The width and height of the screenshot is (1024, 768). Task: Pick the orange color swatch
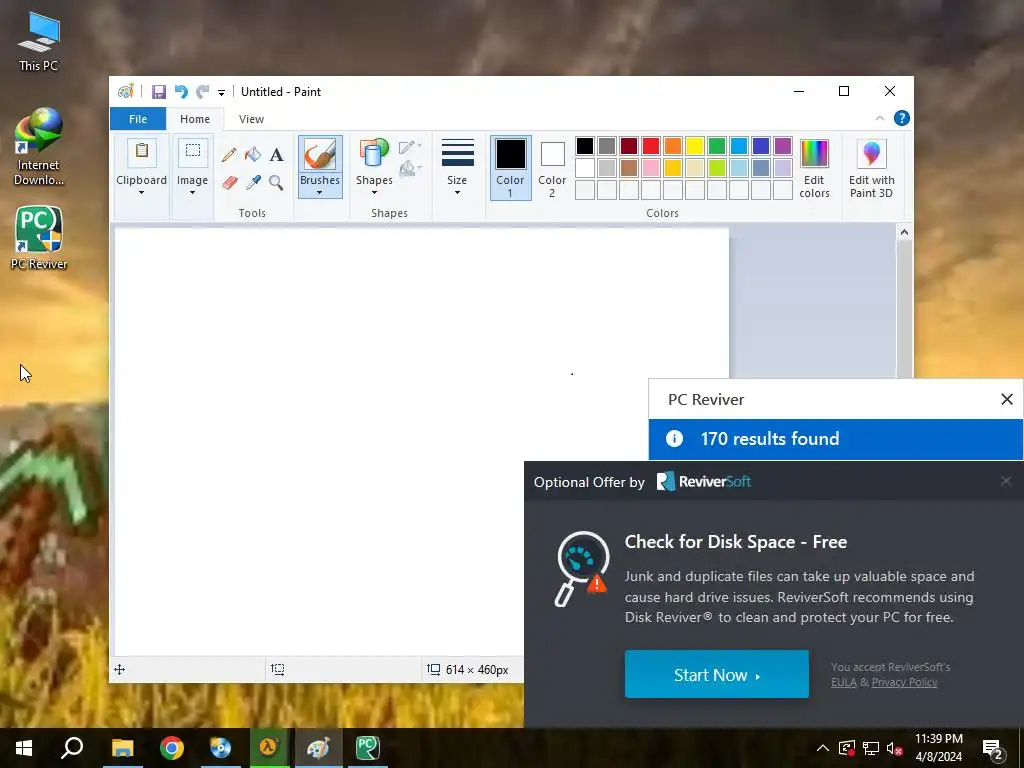(x=673, y=146)
